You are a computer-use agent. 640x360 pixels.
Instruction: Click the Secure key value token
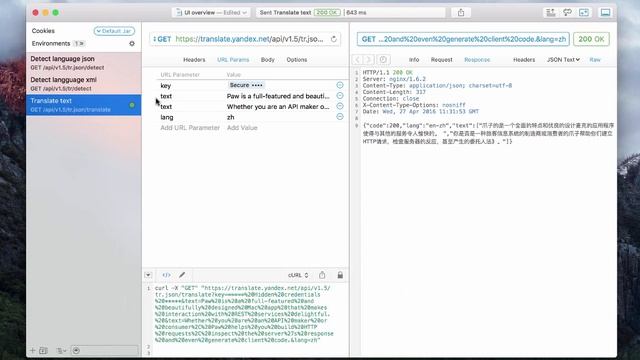click(246, 85)
